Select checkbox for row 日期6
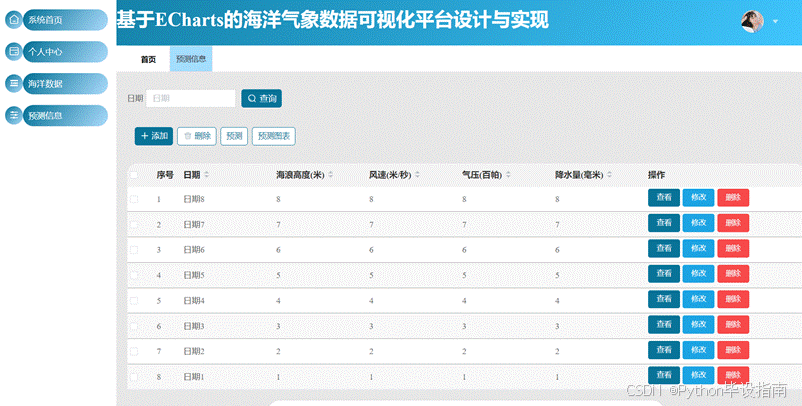Screen dimensions: 802x406 coord(134,250)
